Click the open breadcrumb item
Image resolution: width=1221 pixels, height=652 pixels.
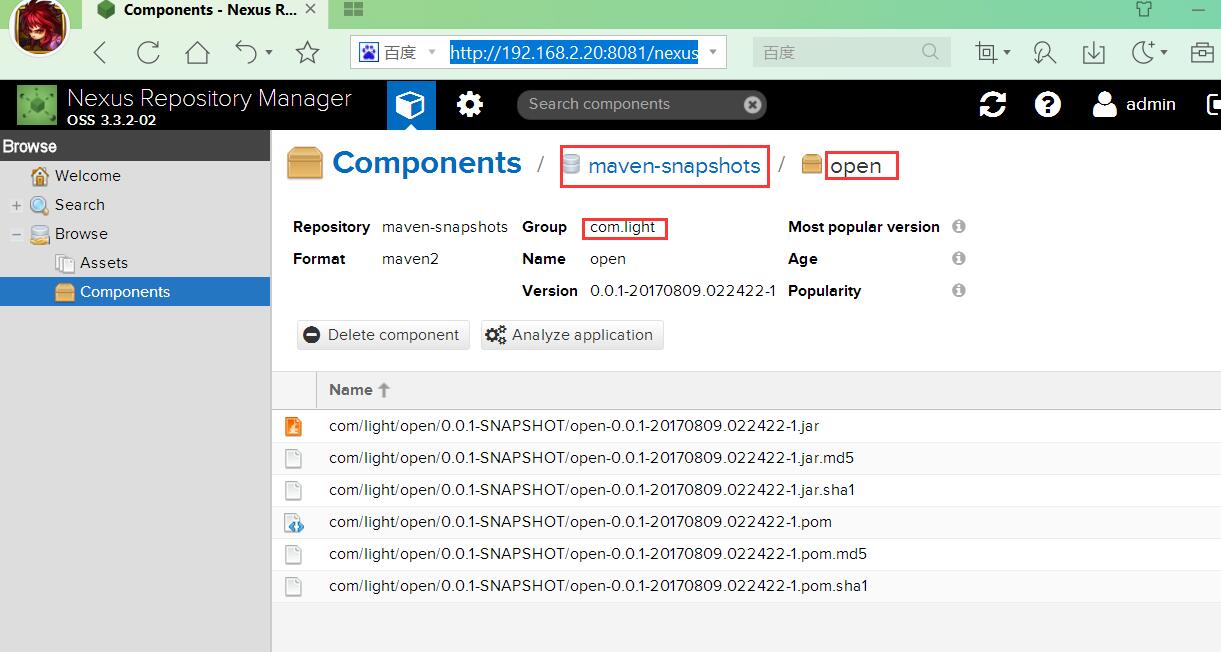coord(856,166)
